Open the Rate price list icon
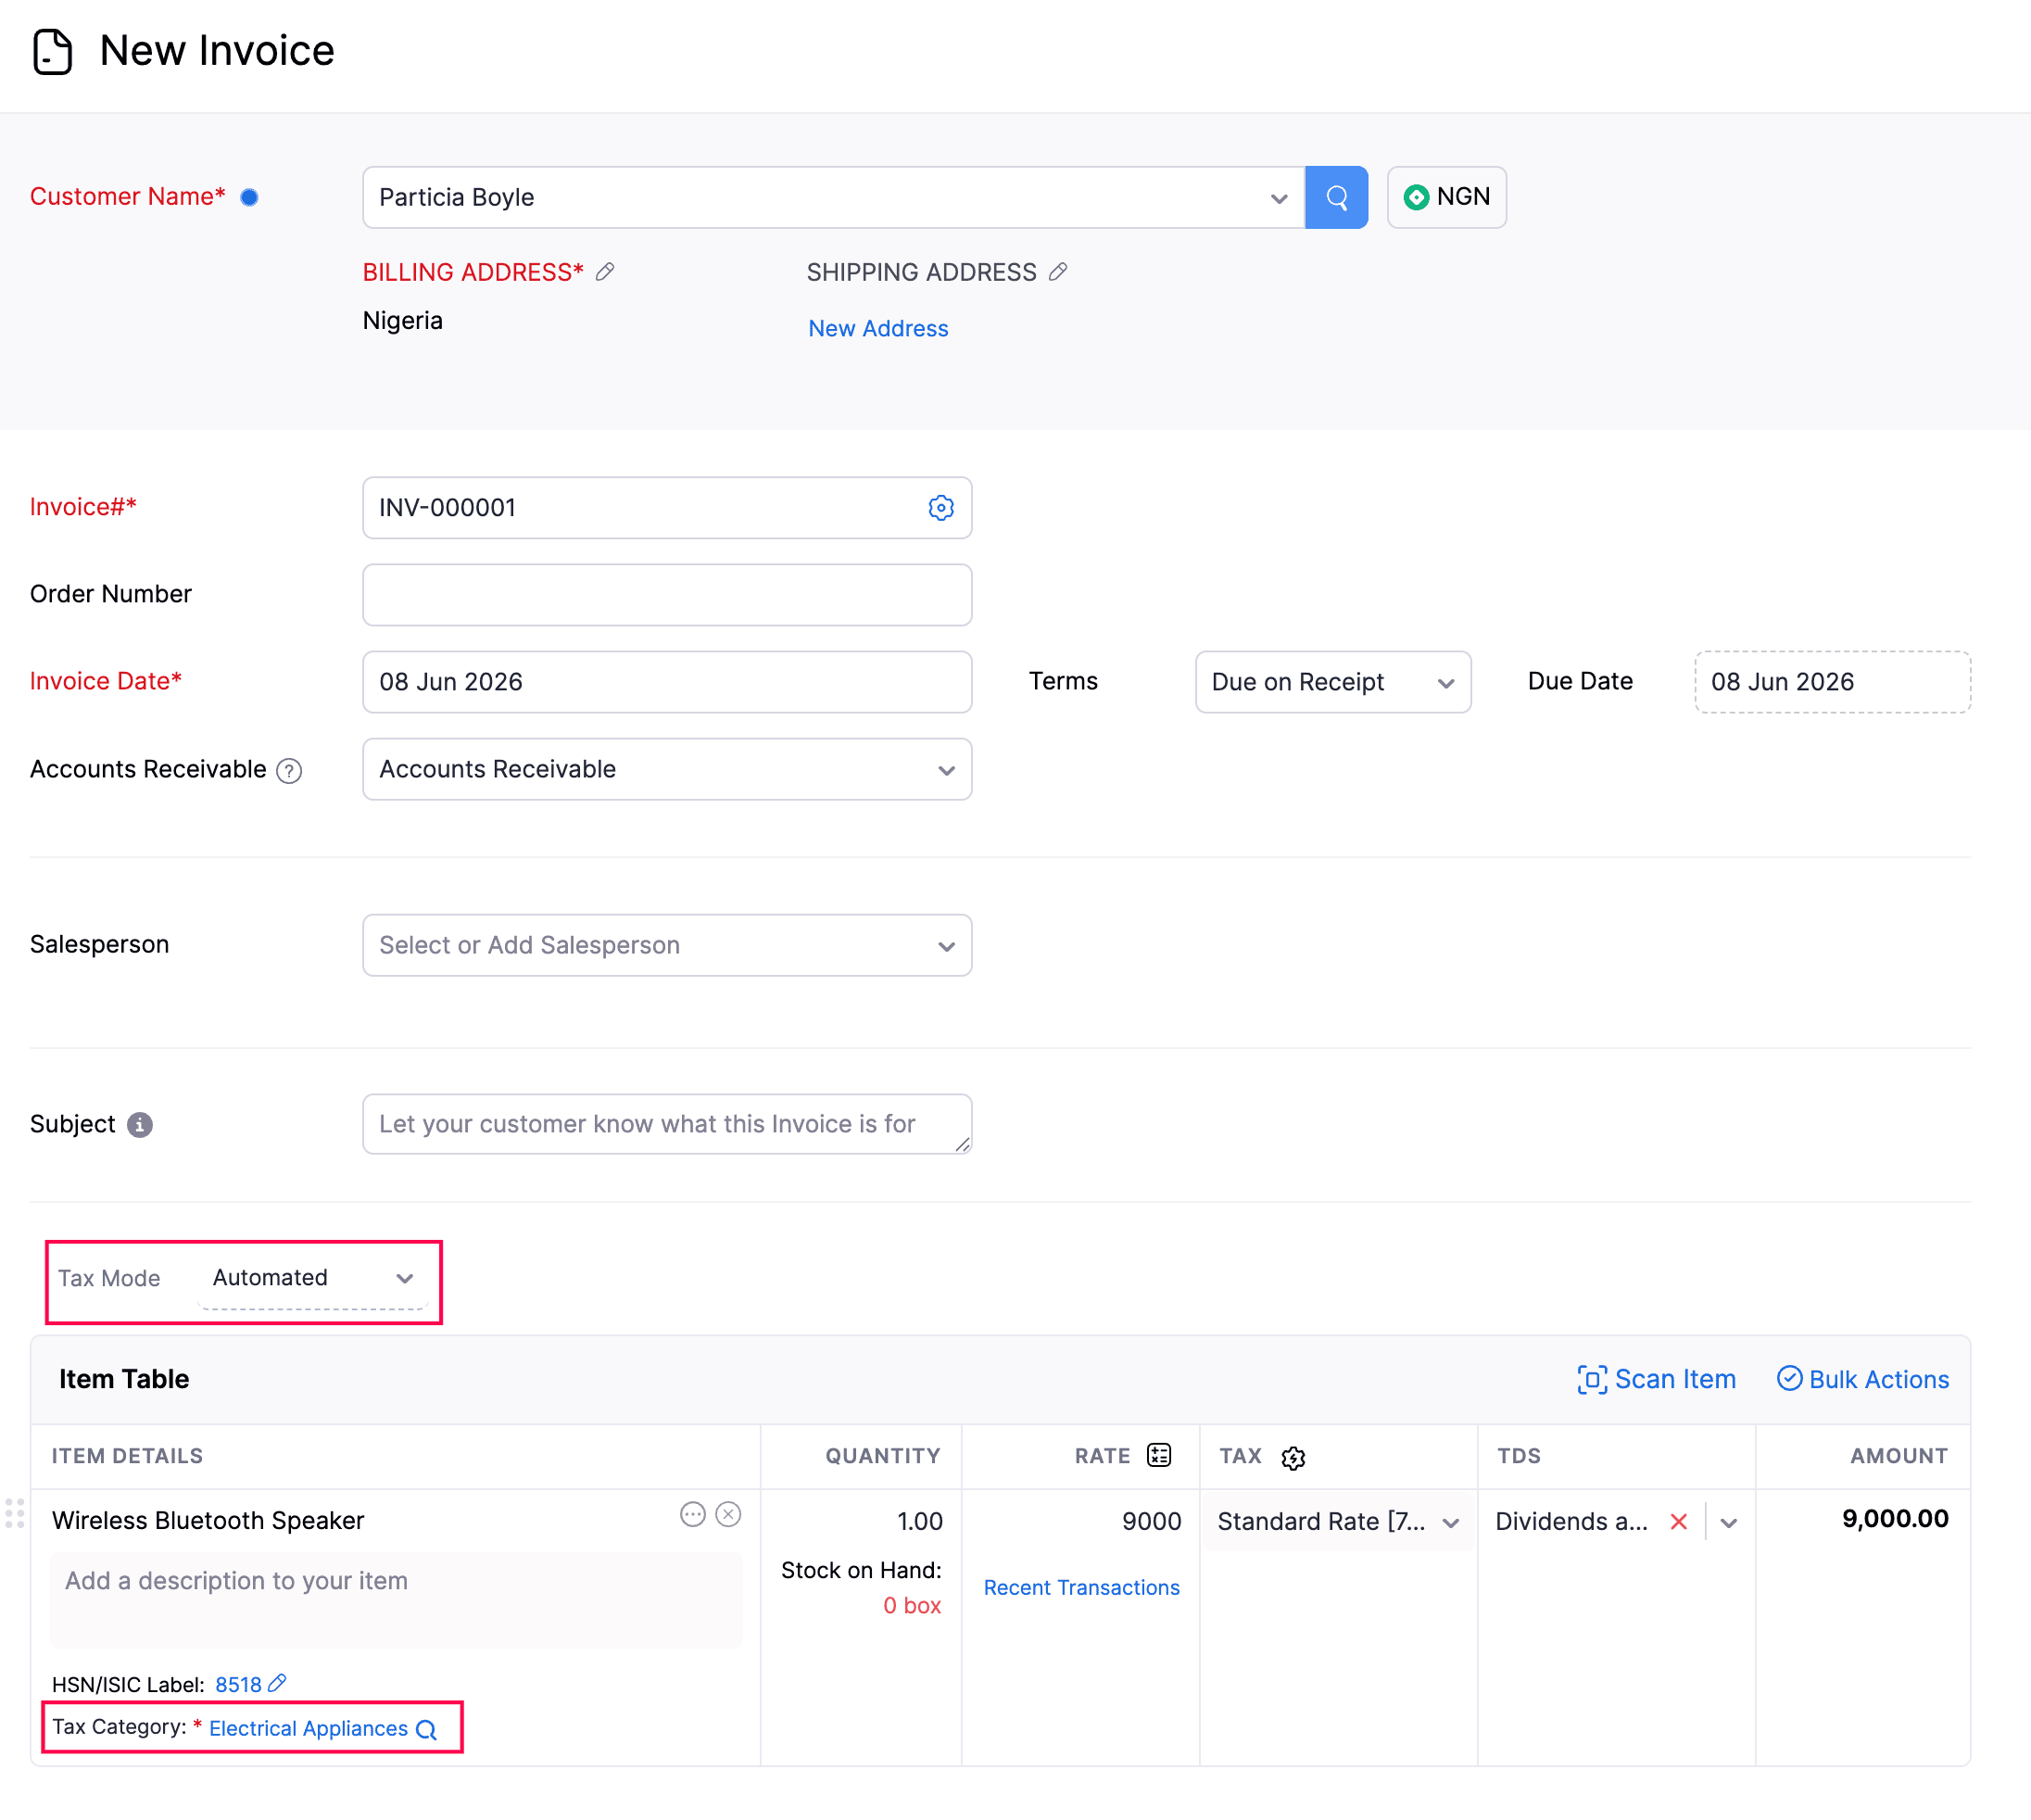2031x1820 pixels. click(x=1159, y=1456)
